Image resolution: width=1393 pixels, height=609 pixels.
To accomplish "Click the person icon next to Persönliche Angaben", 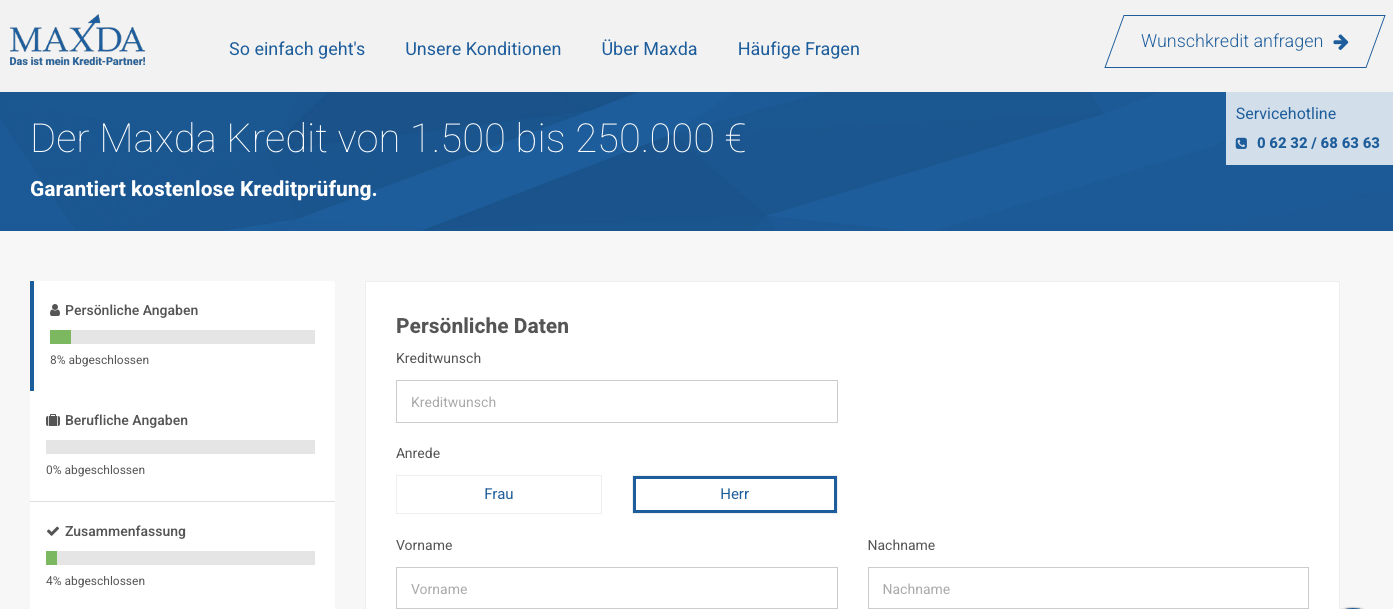I will (x=55, y=311).
